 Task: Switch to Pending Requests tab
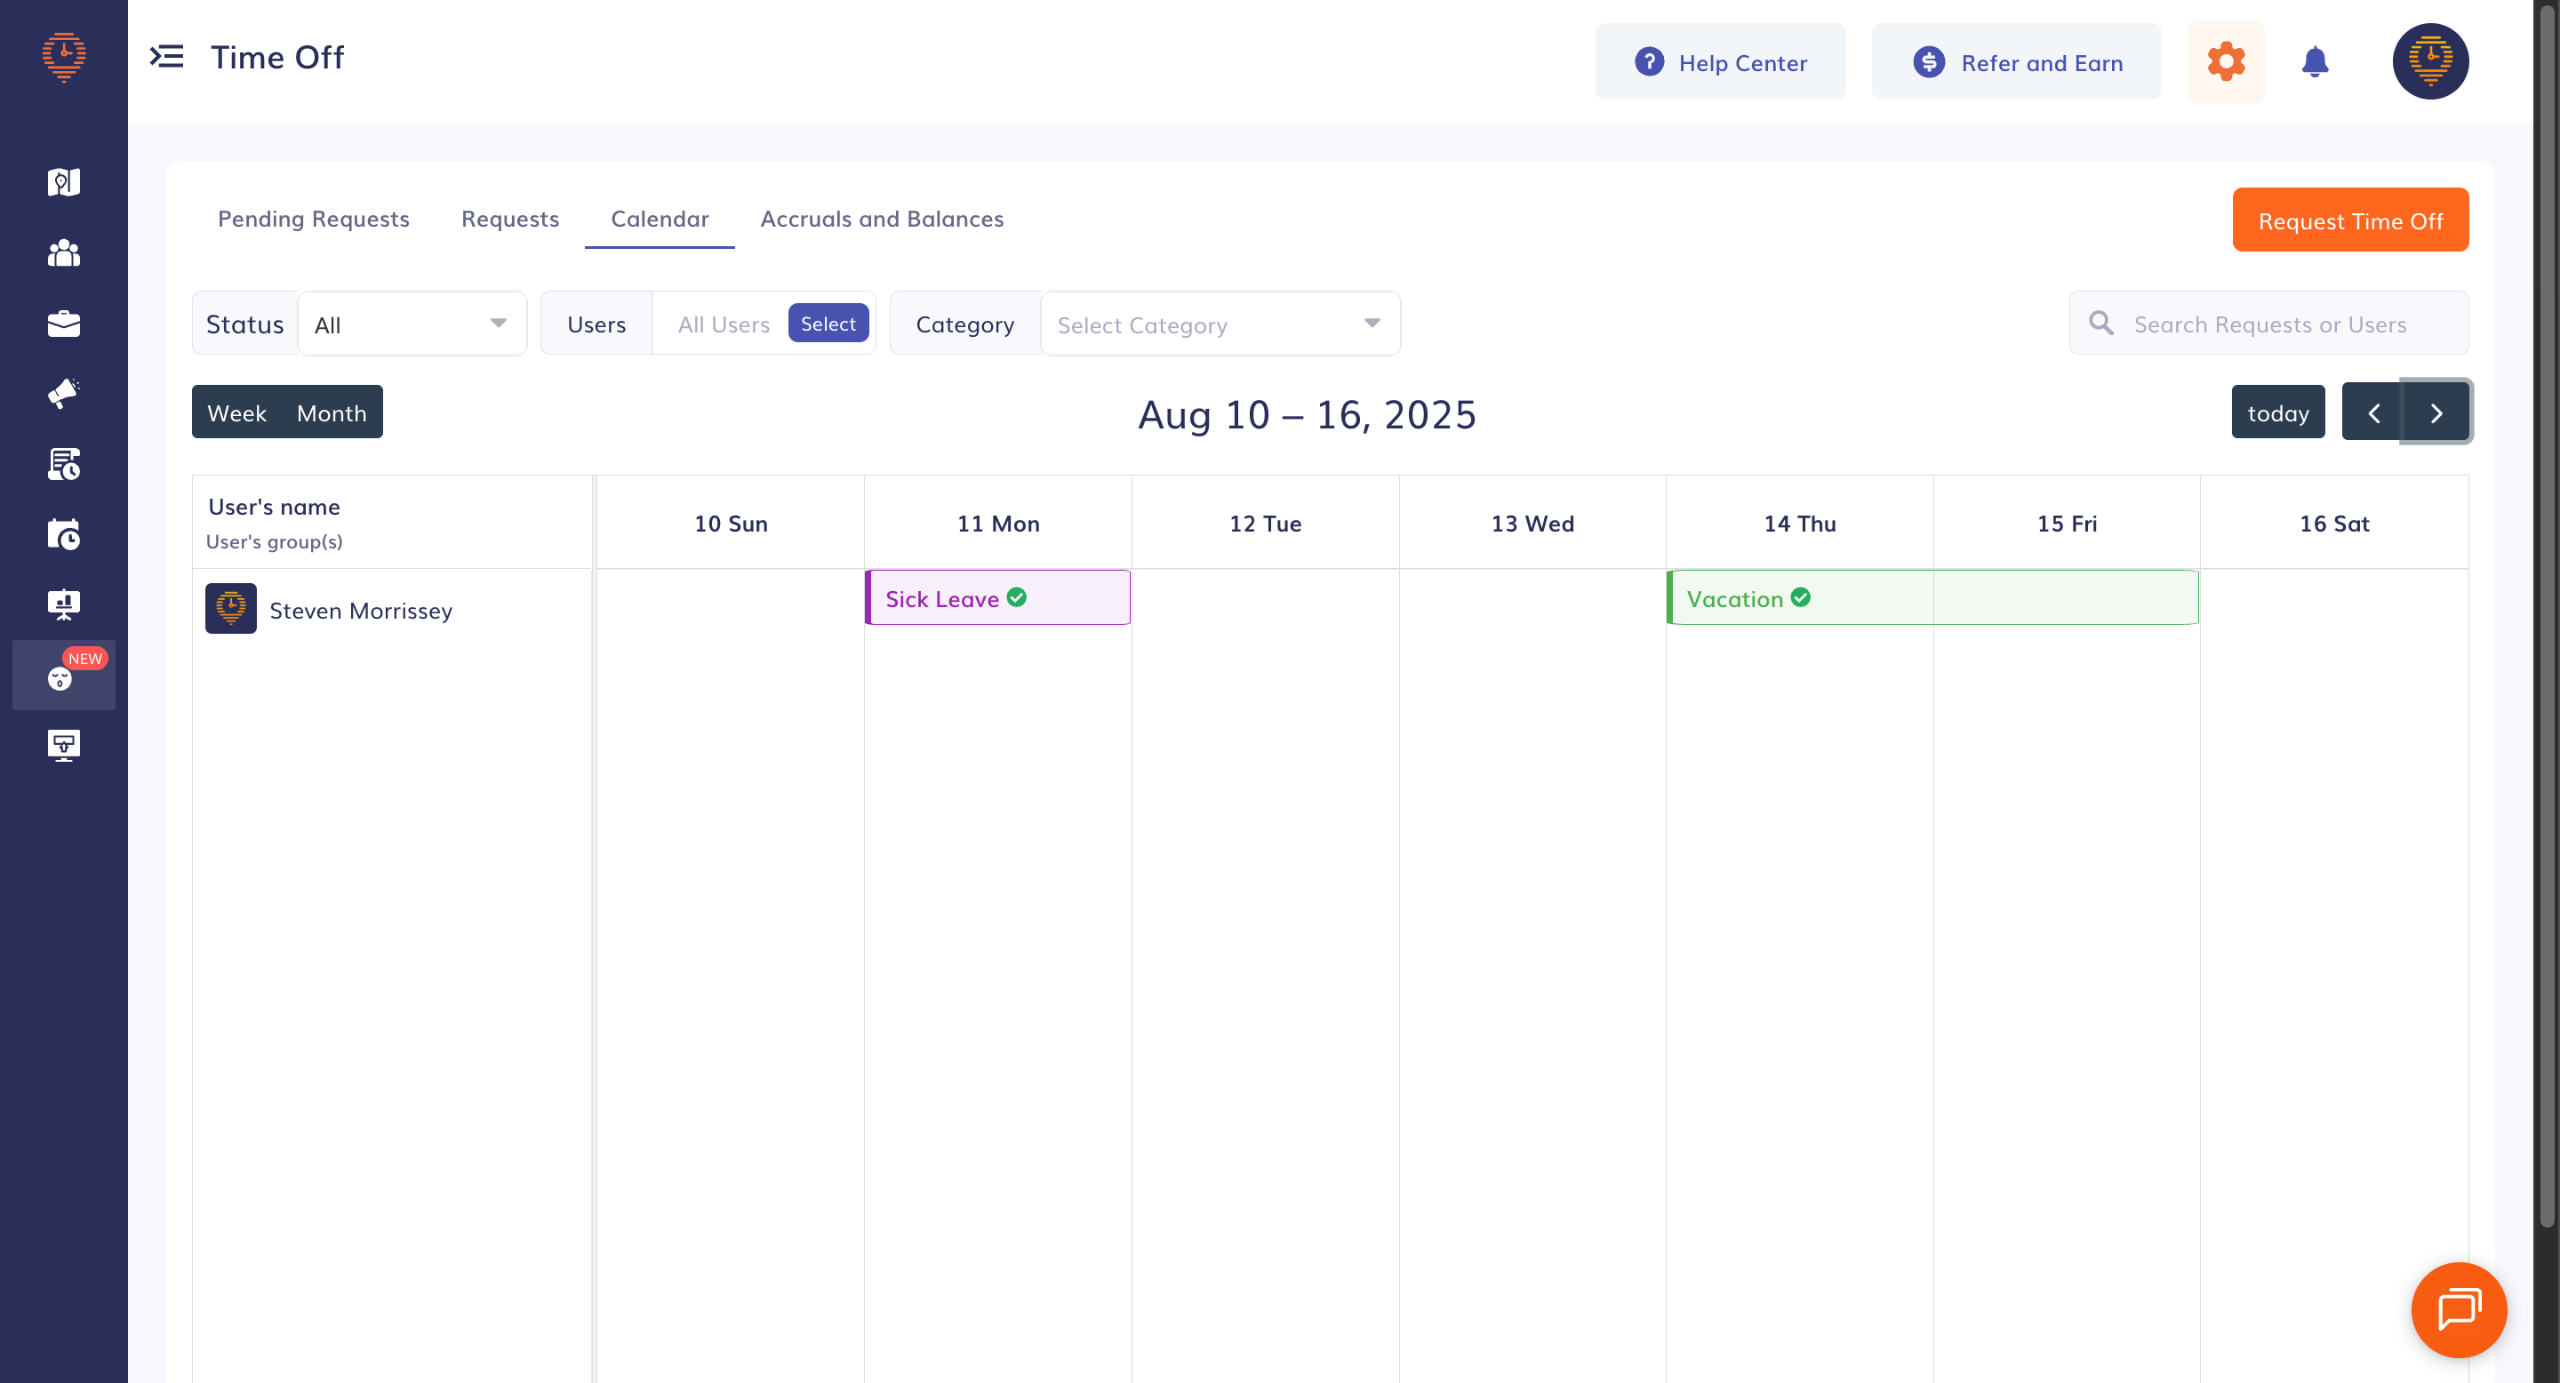pyautogui.click(x=313, y=219)
